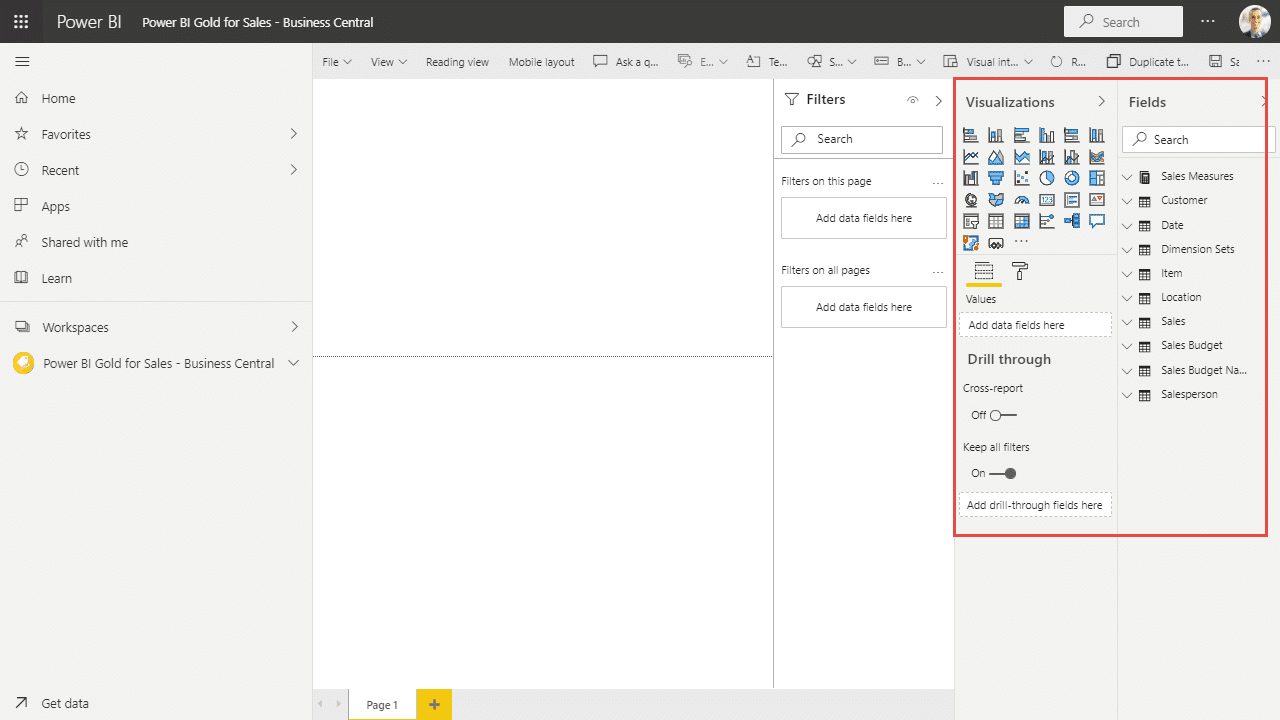1280x720 pixels.
Task: Select the Pie chart visual
Action: click(1047, 178)
